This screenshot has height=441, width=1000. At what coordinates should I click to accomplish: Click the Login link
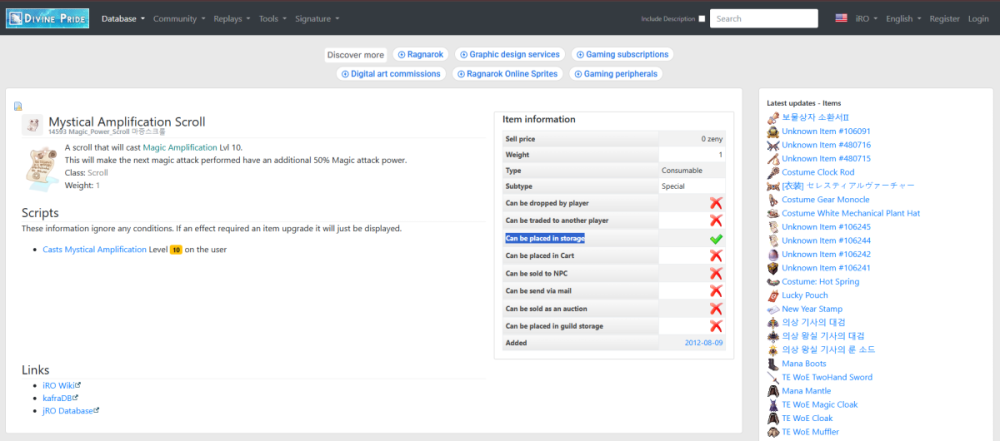(x=978, y=18)
